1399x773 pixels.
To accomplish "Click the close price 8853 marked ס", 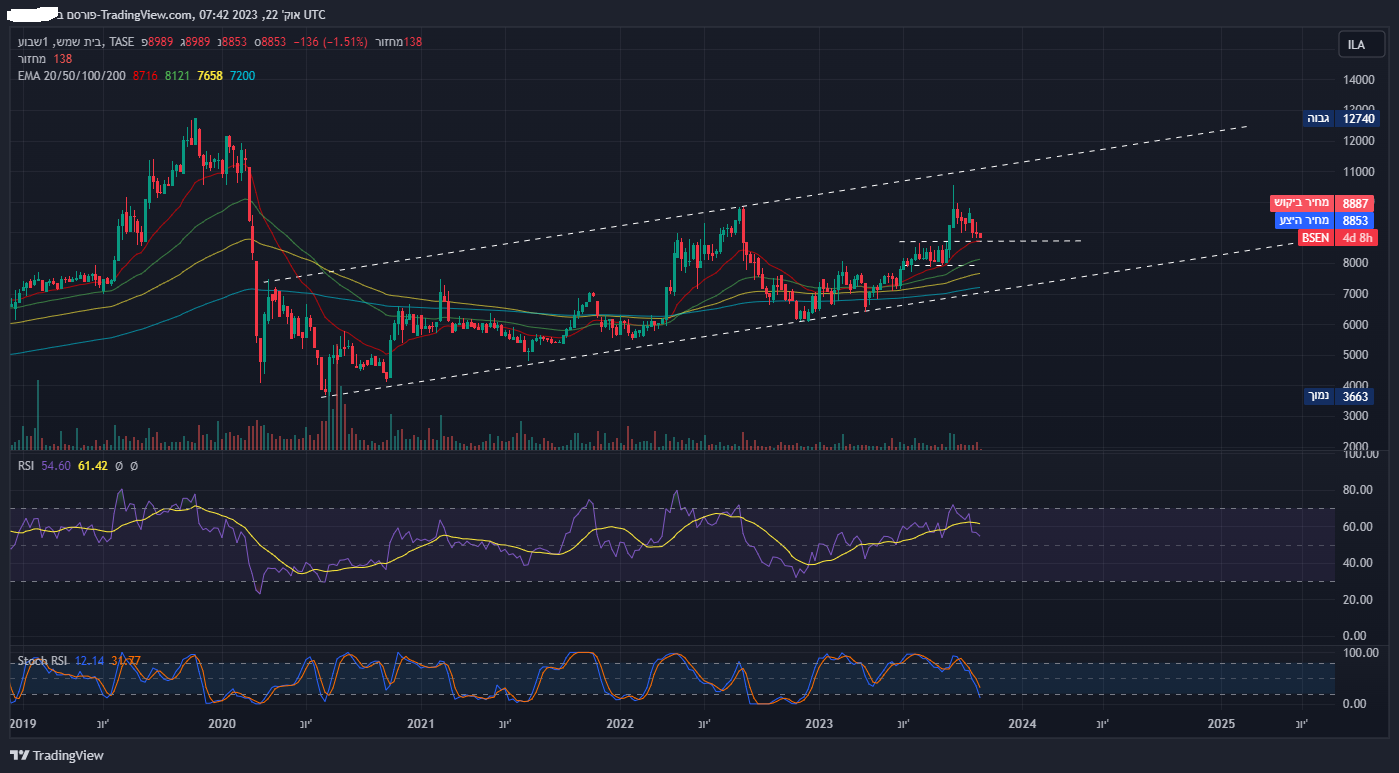I will click(272, 41).
